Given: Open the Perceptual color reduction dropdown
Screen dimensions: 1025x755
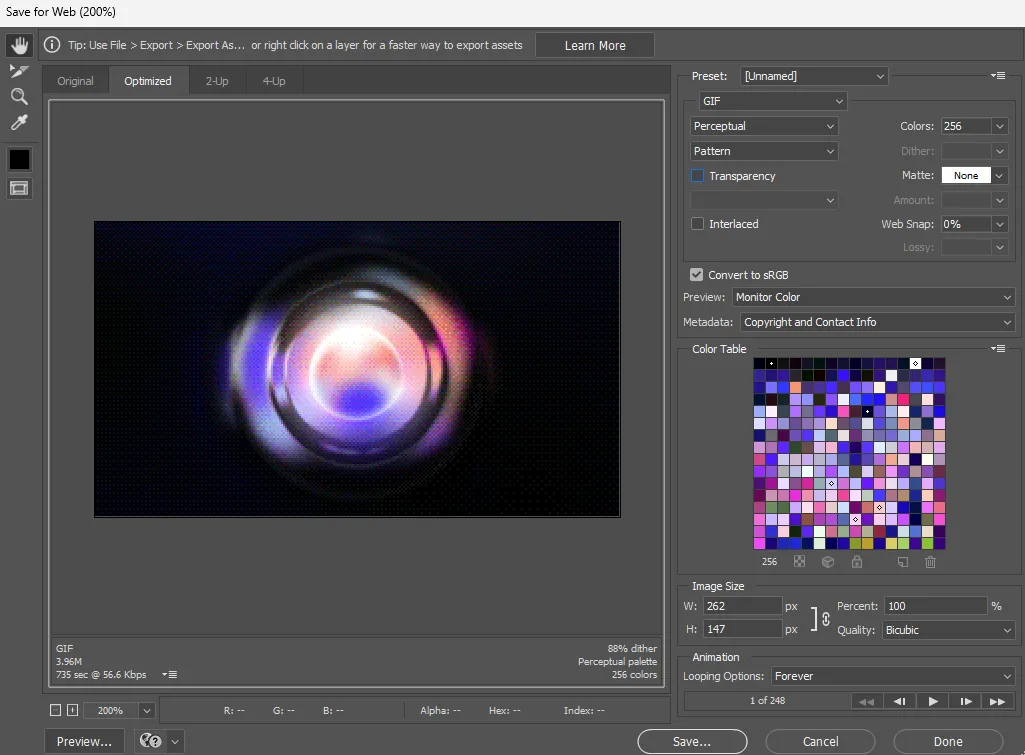Looking at the screenshot, I should tap(764, 126).
